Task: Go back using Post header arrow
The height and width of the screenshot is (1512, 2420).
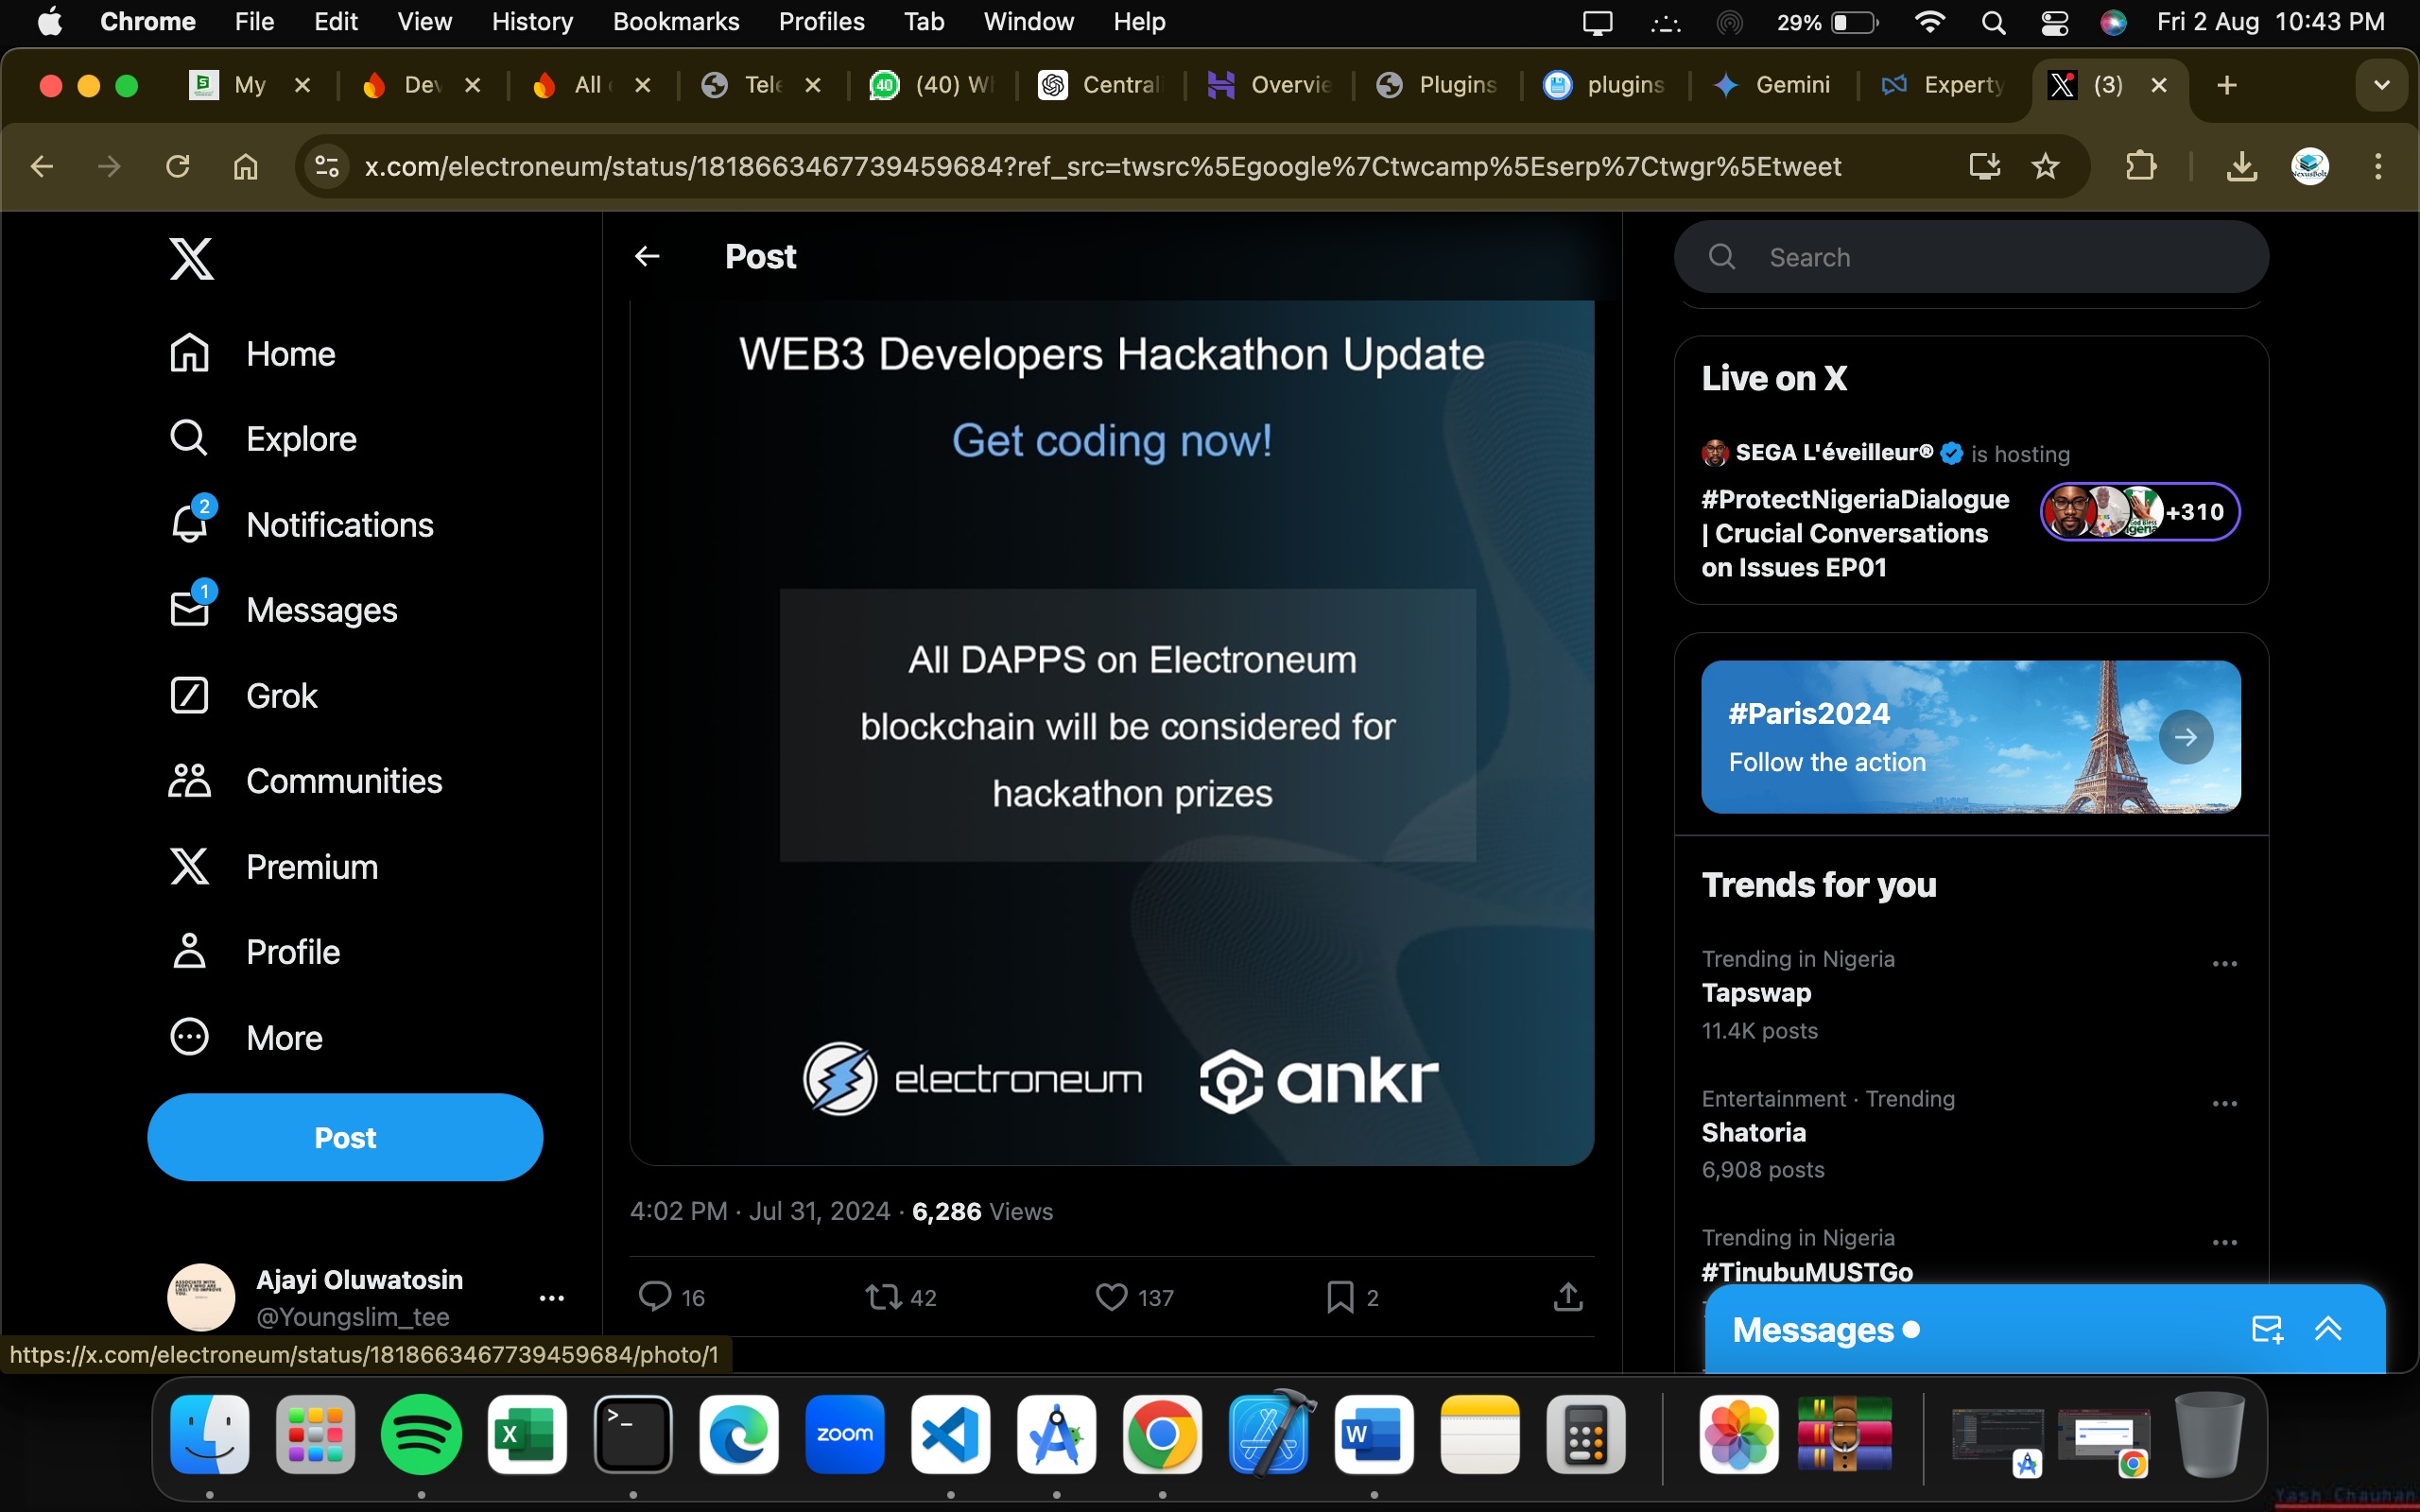Action: tap(647, 257)
